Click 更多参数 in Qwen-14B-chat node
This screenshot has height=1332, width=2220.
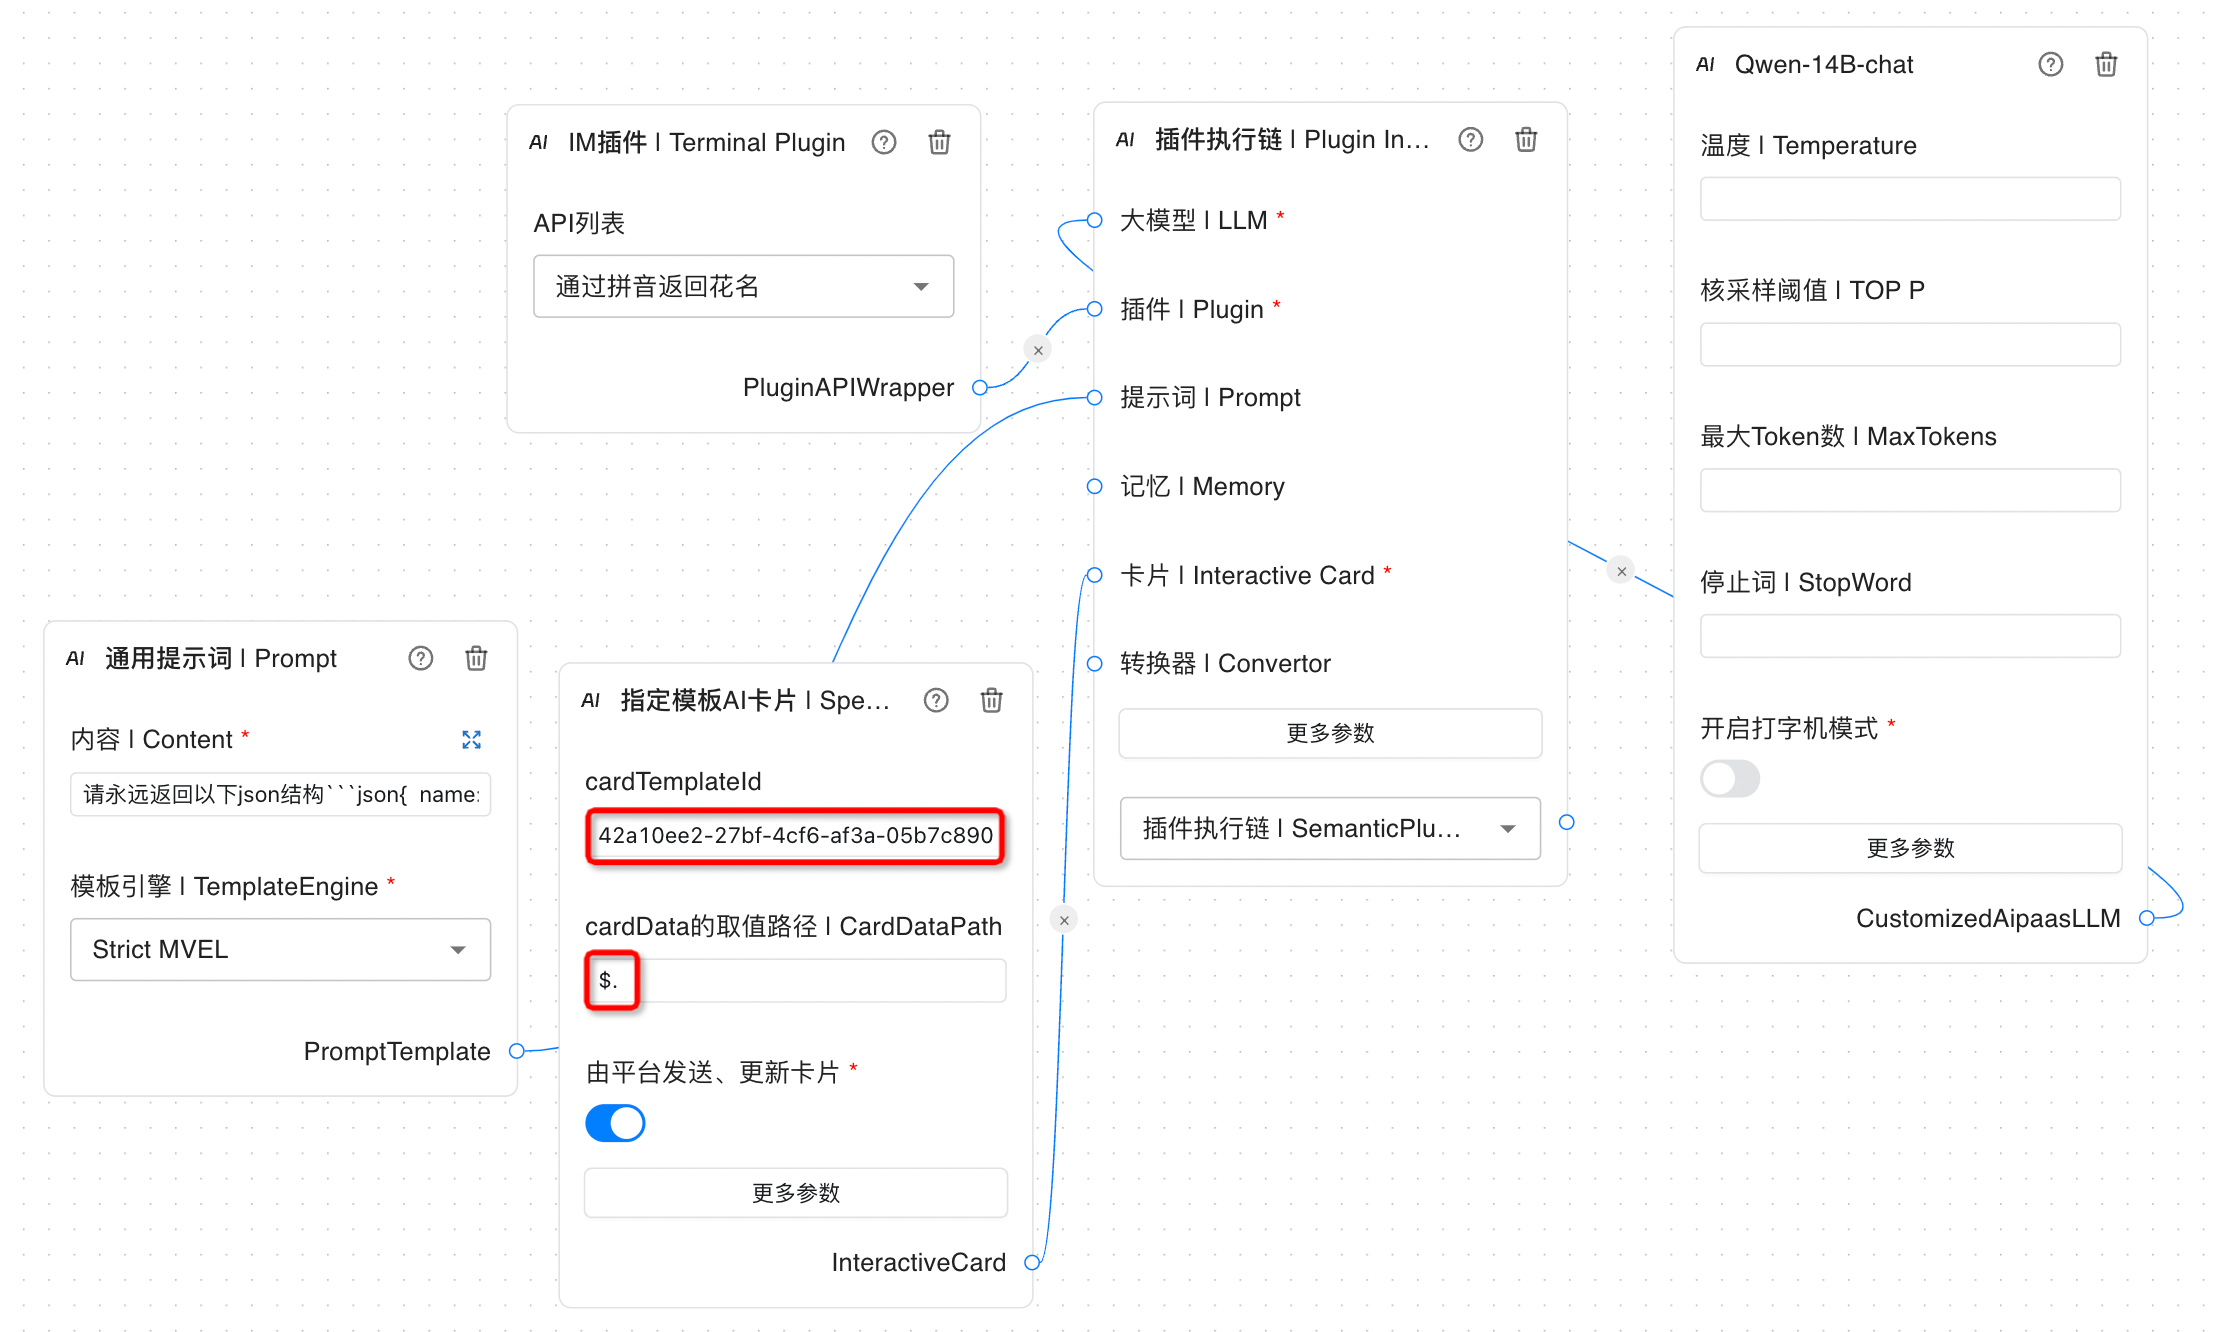pos(1910,848)
